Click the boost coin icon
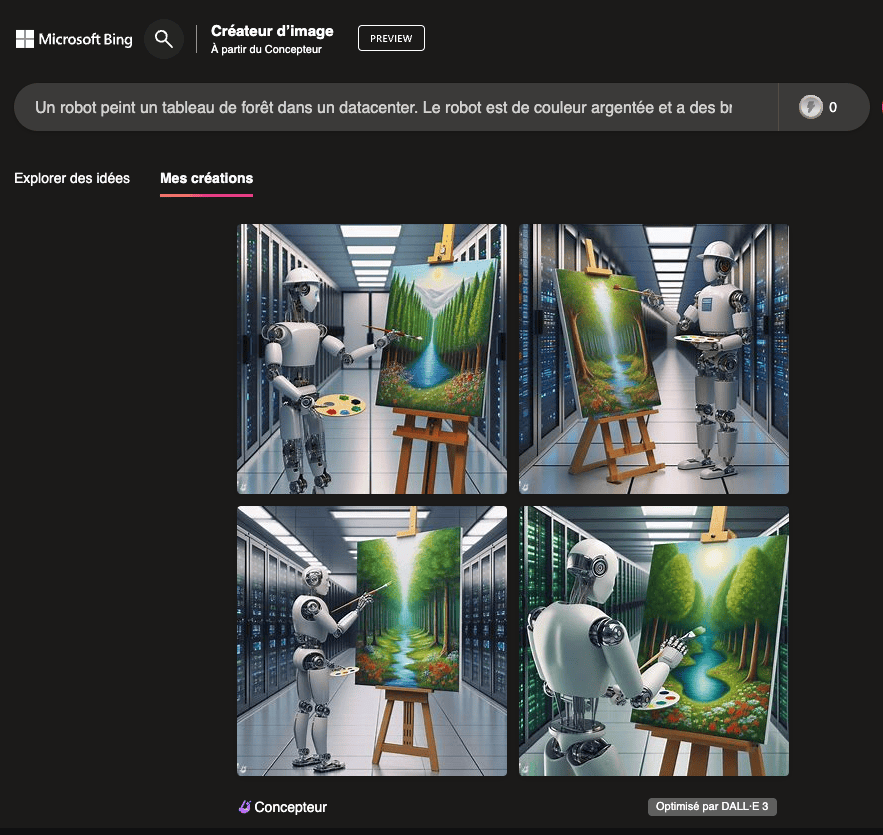Image resolution: width=883 pixels, height=835 pixels. tap(811, 107)
